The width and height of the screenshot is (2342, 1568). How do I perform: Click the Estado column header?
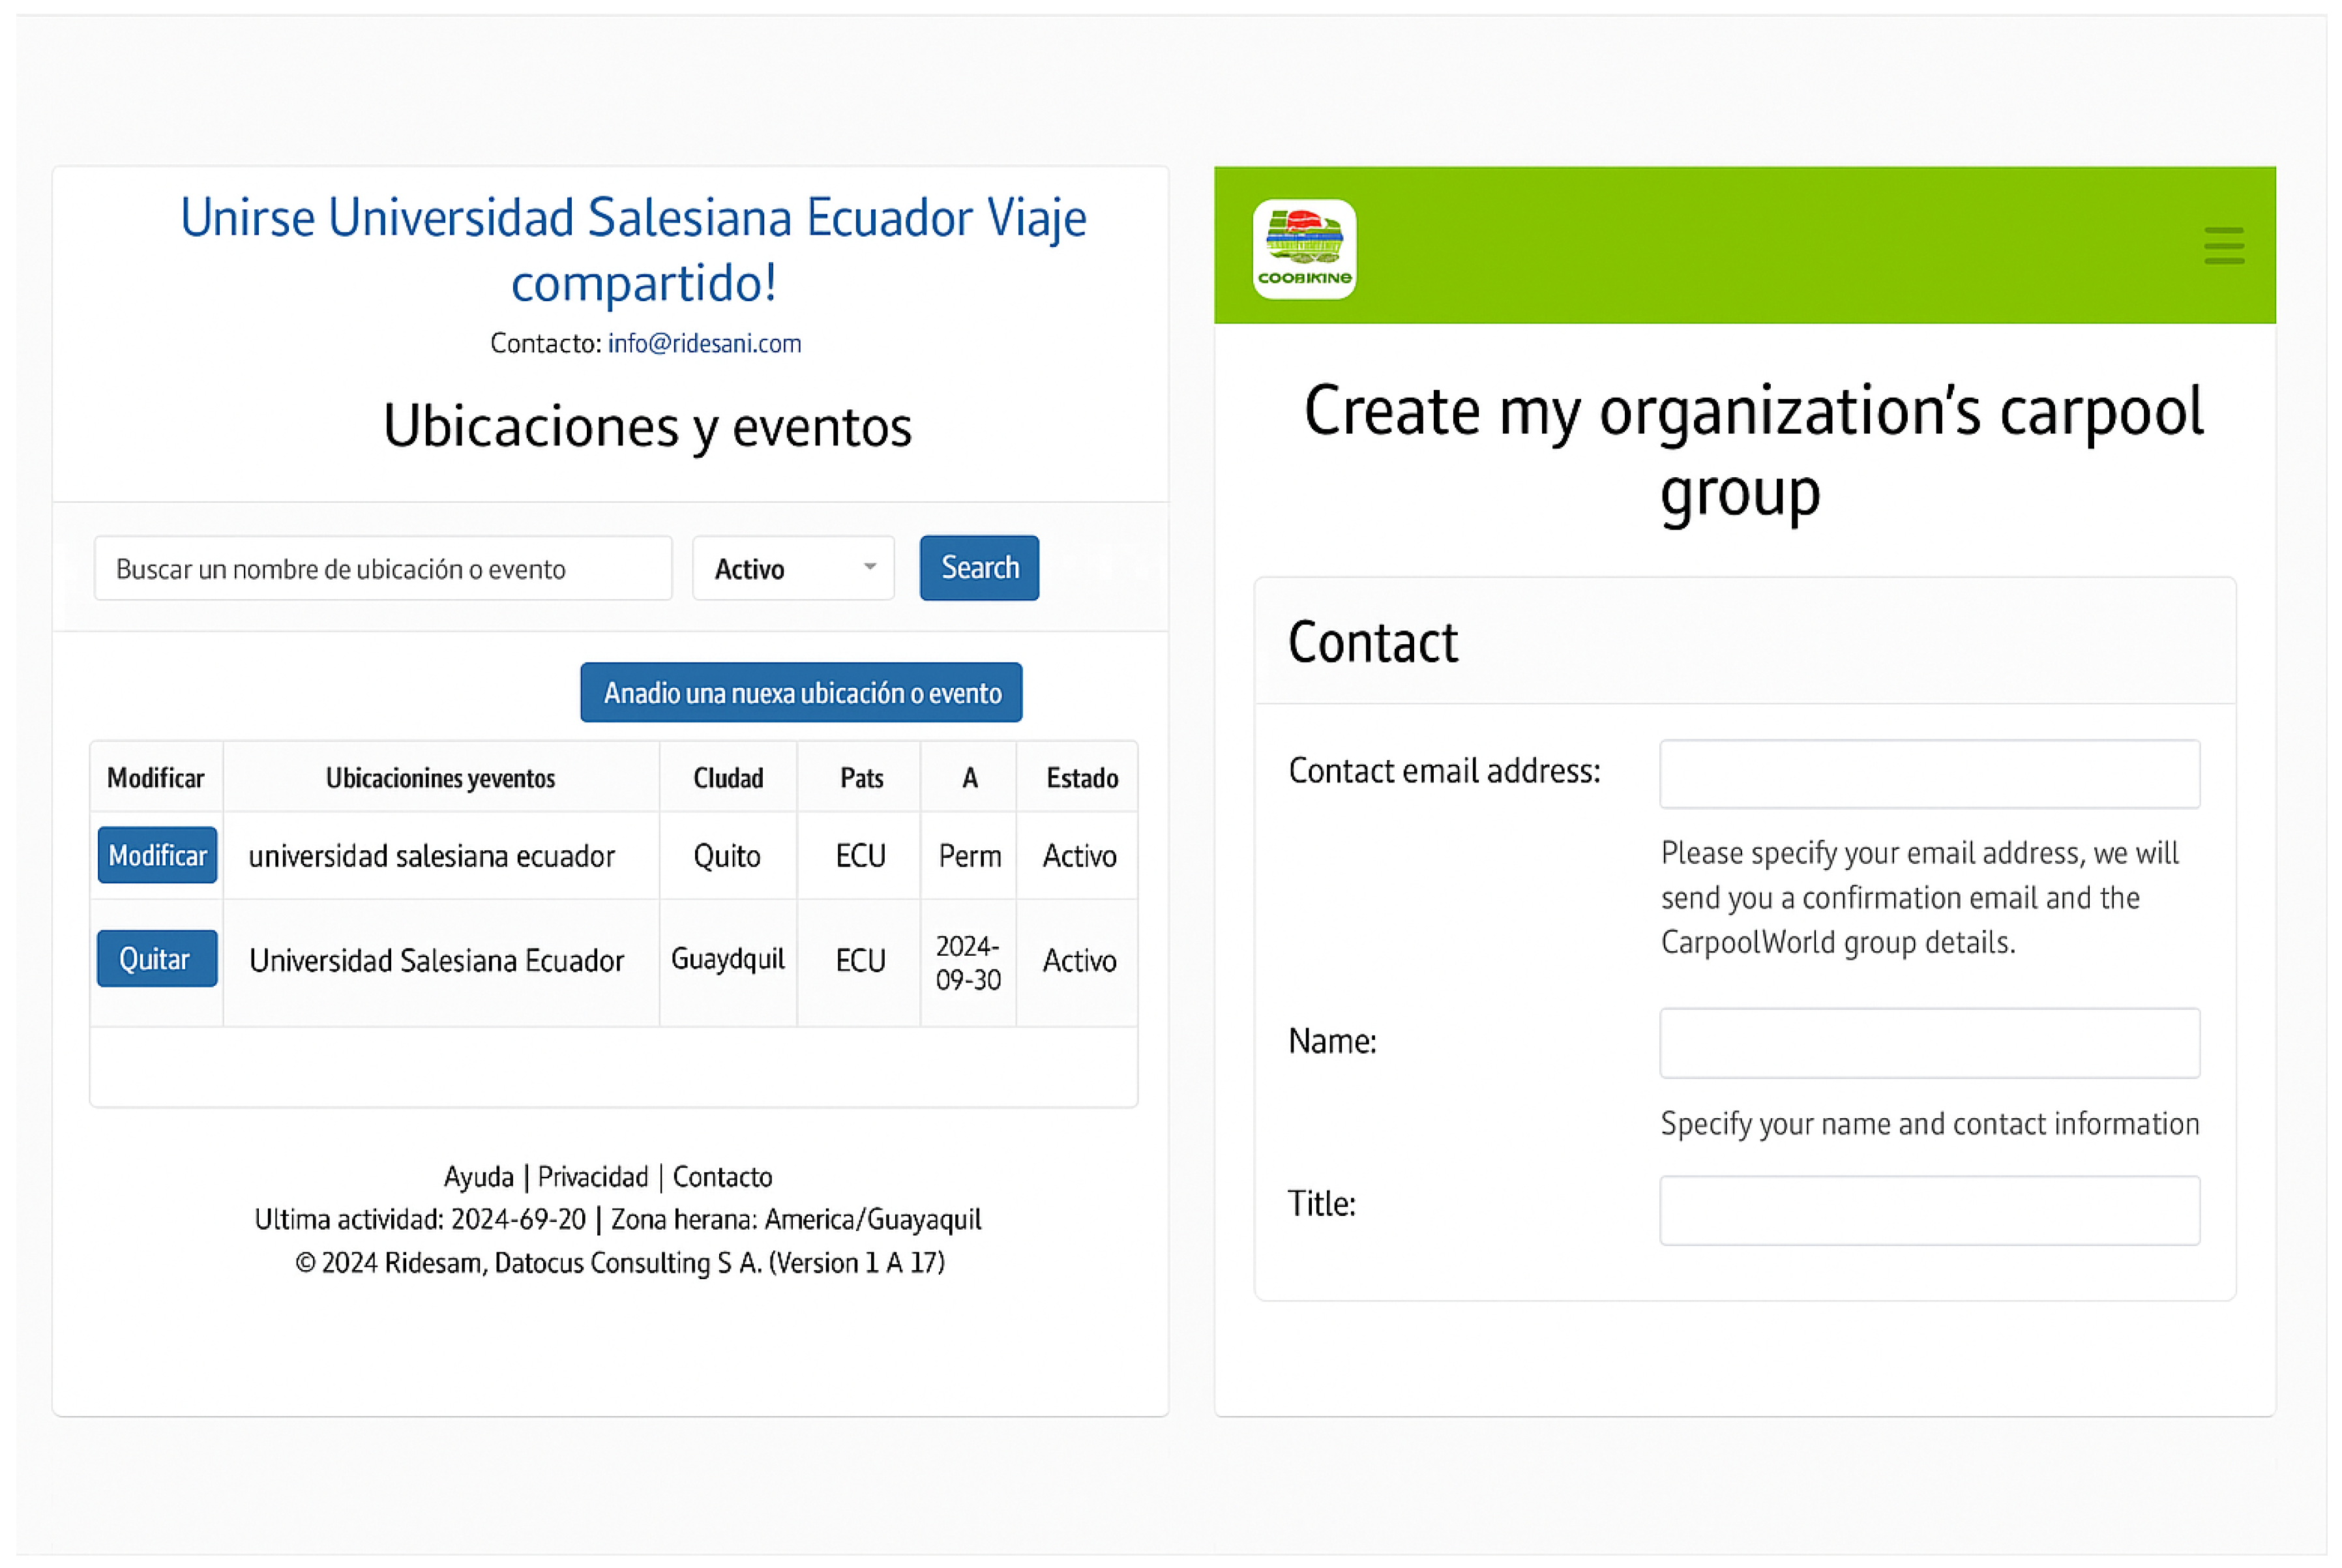point(1078,777)
